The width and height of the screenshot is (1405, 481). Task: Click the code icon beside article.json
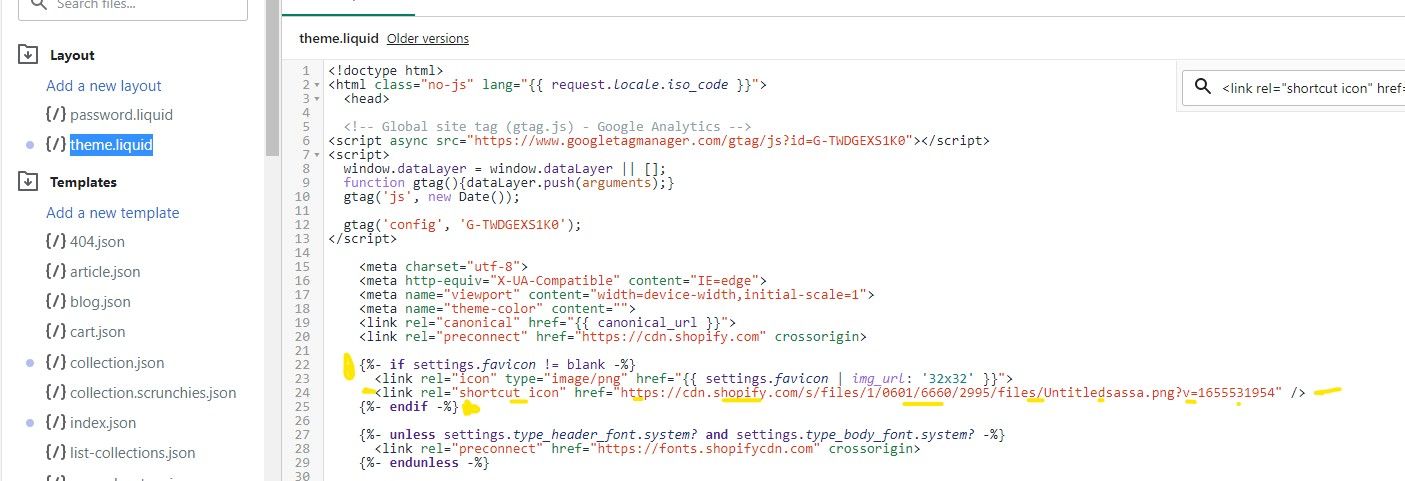[55, 272]
